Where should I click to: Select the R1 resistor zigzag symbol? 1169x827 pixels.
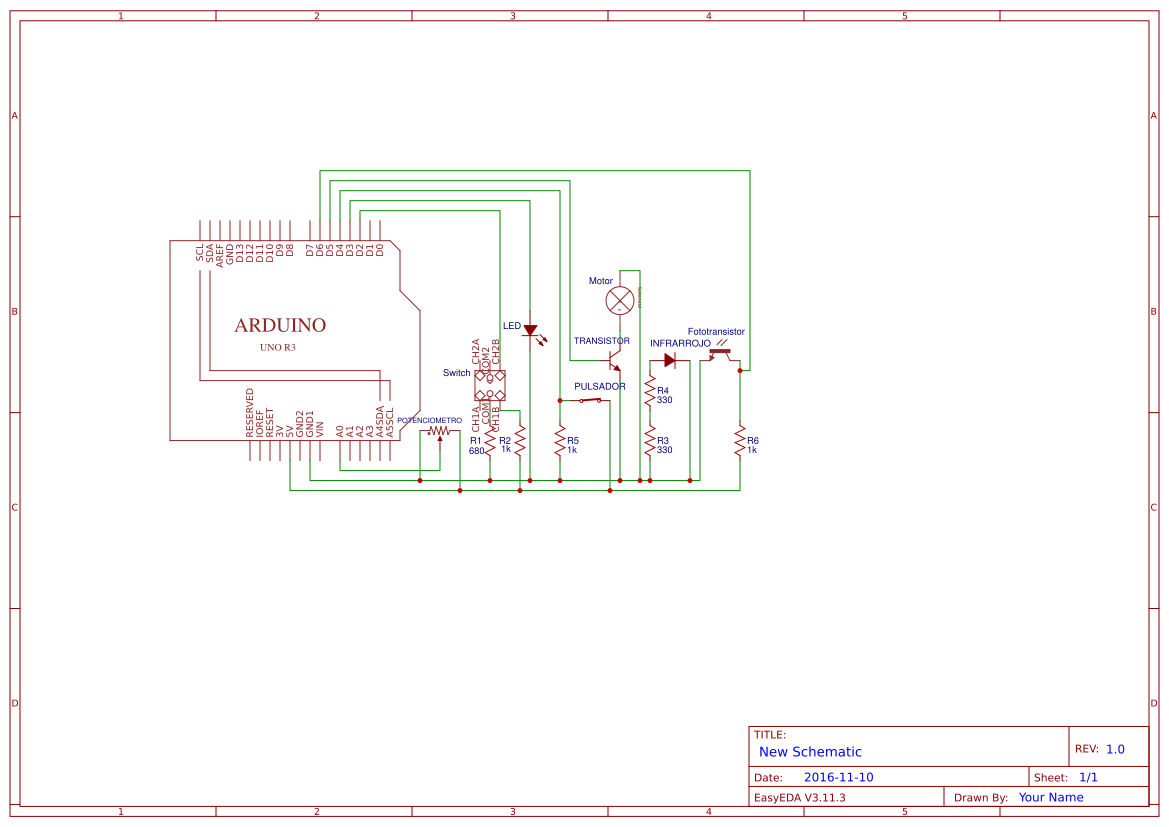click(490, 441)
